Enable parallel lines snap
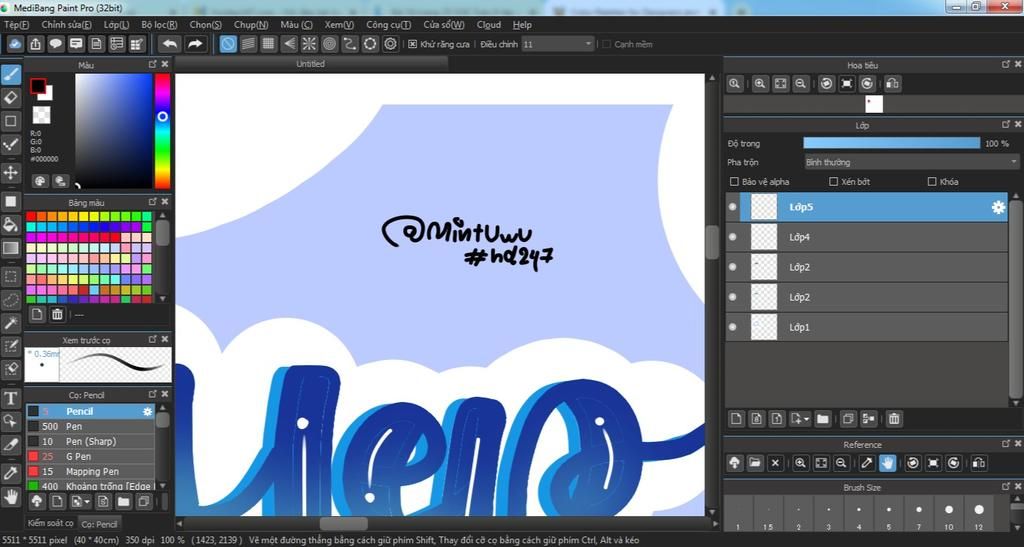The width and height of the screenshot is (1024, 547). (x=248, y=44)
